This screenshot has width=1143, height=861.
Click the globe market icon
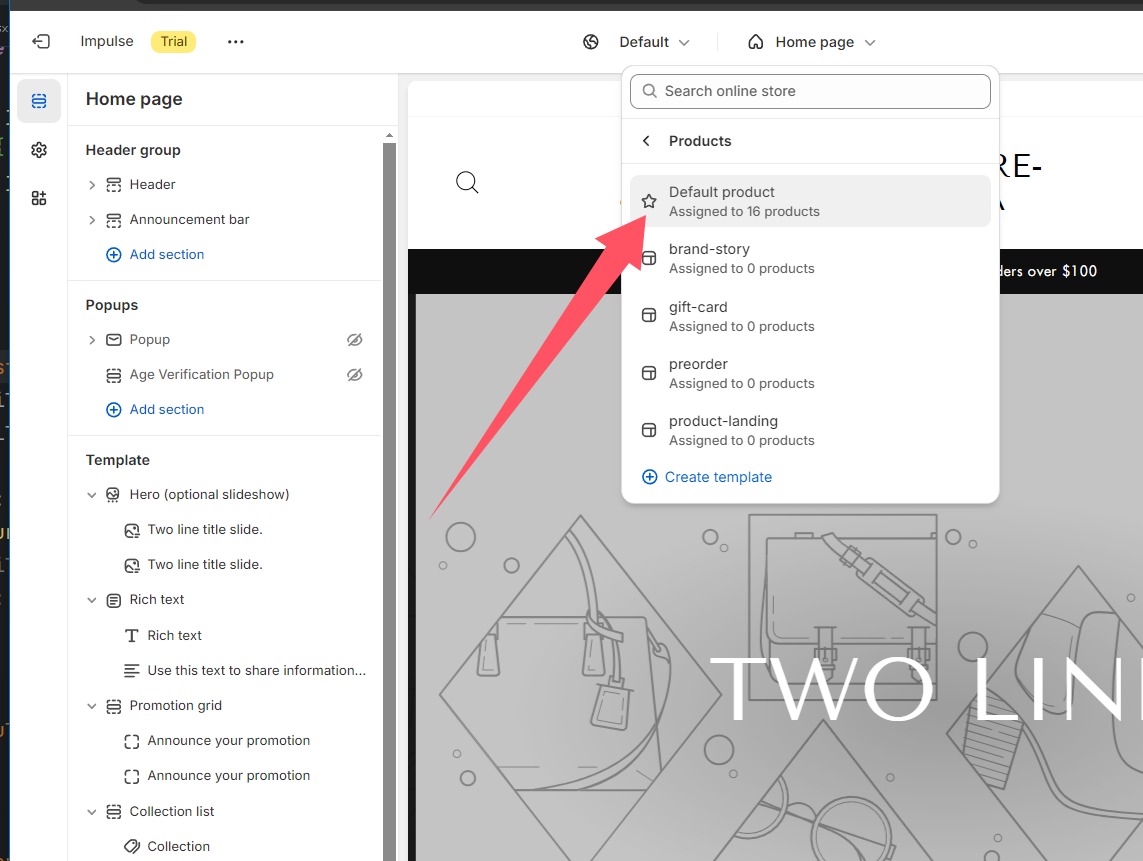click(590, 42)
